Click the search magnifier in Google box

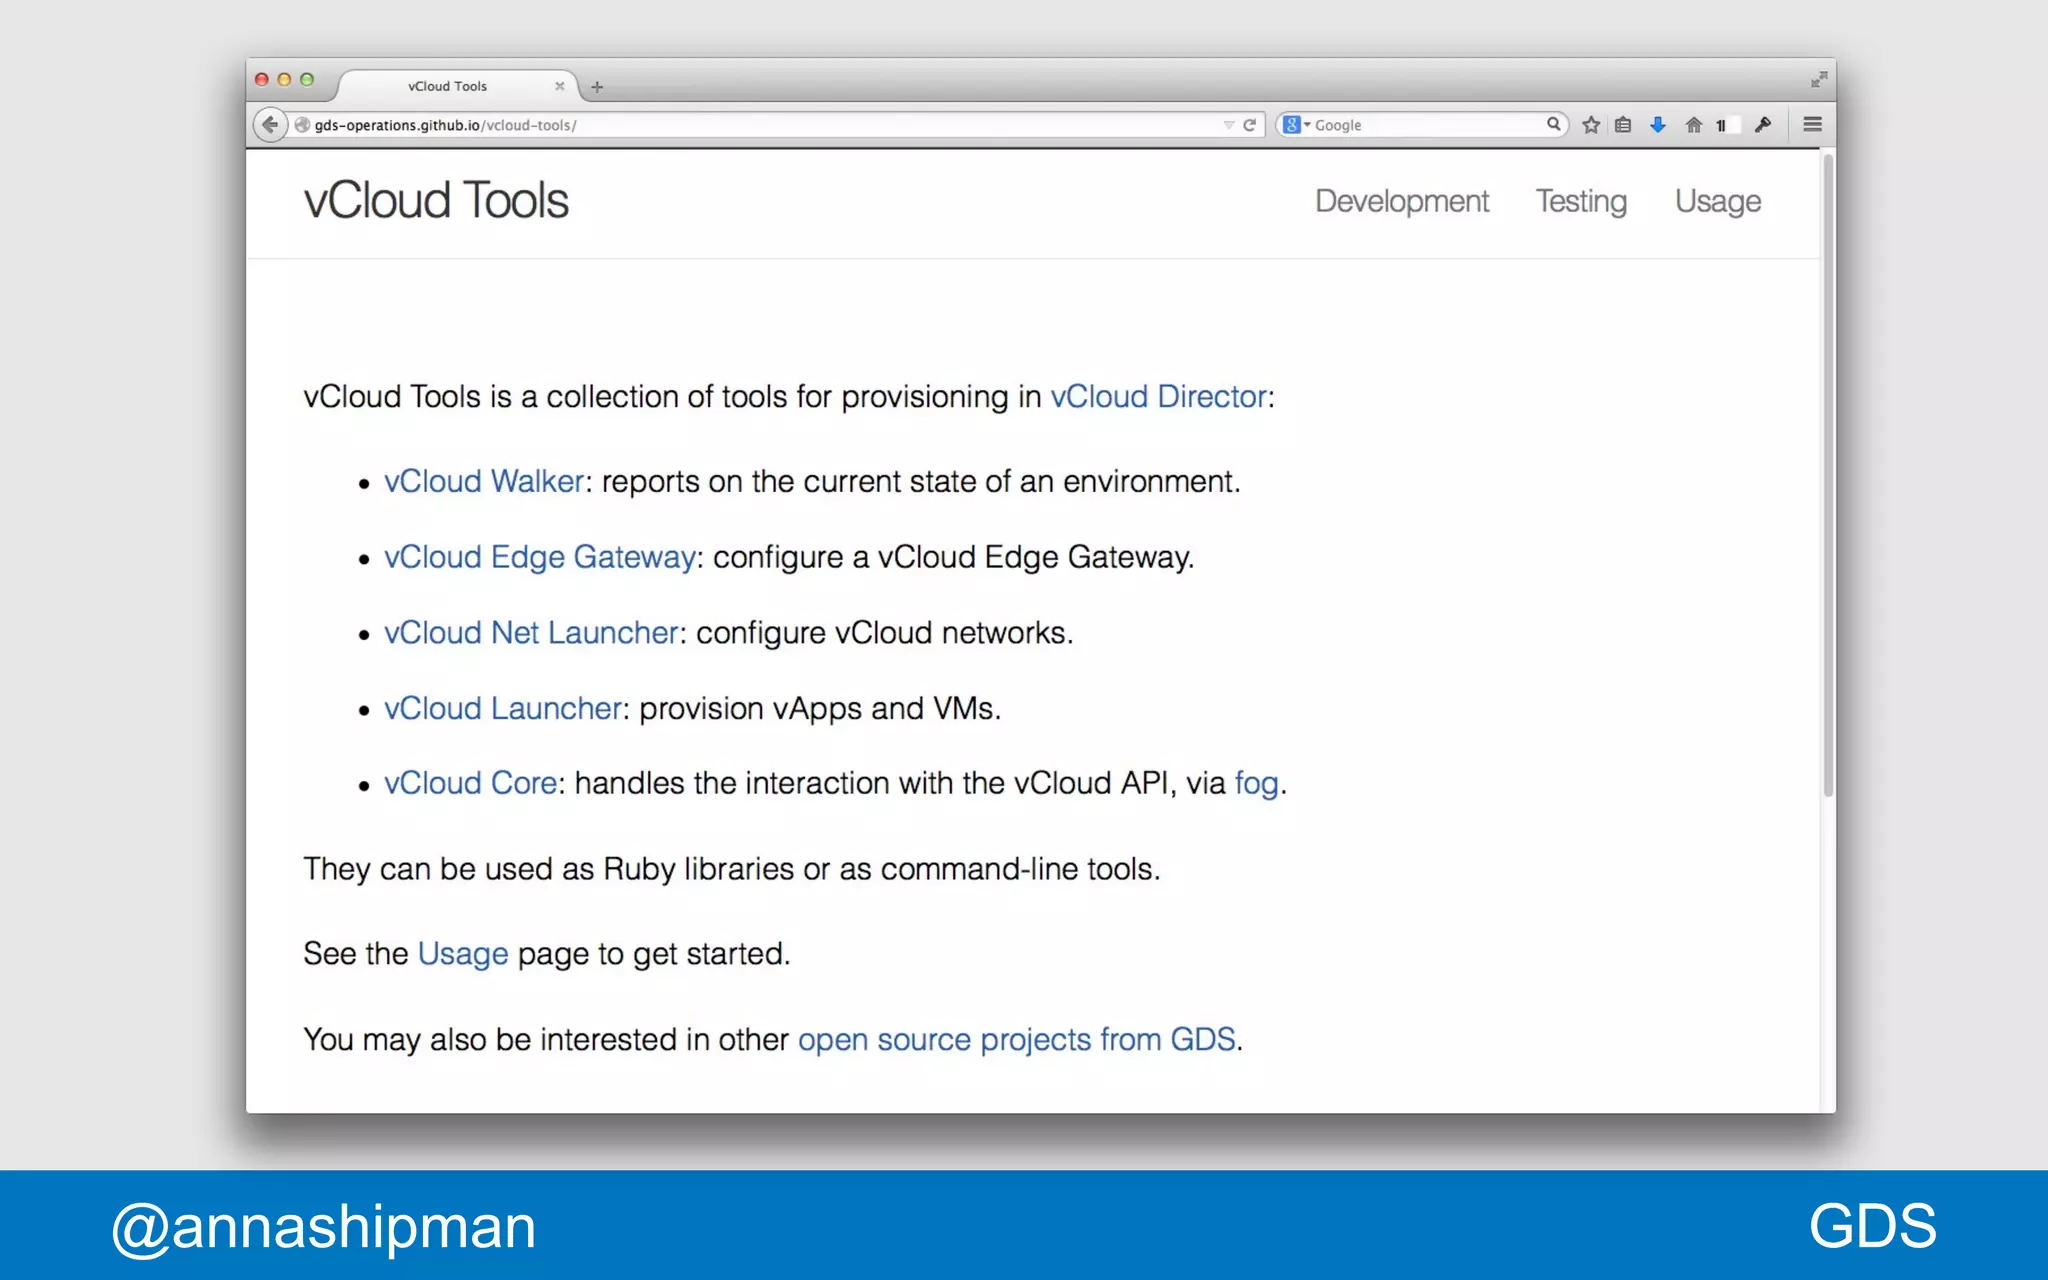tap(1553, 124)
